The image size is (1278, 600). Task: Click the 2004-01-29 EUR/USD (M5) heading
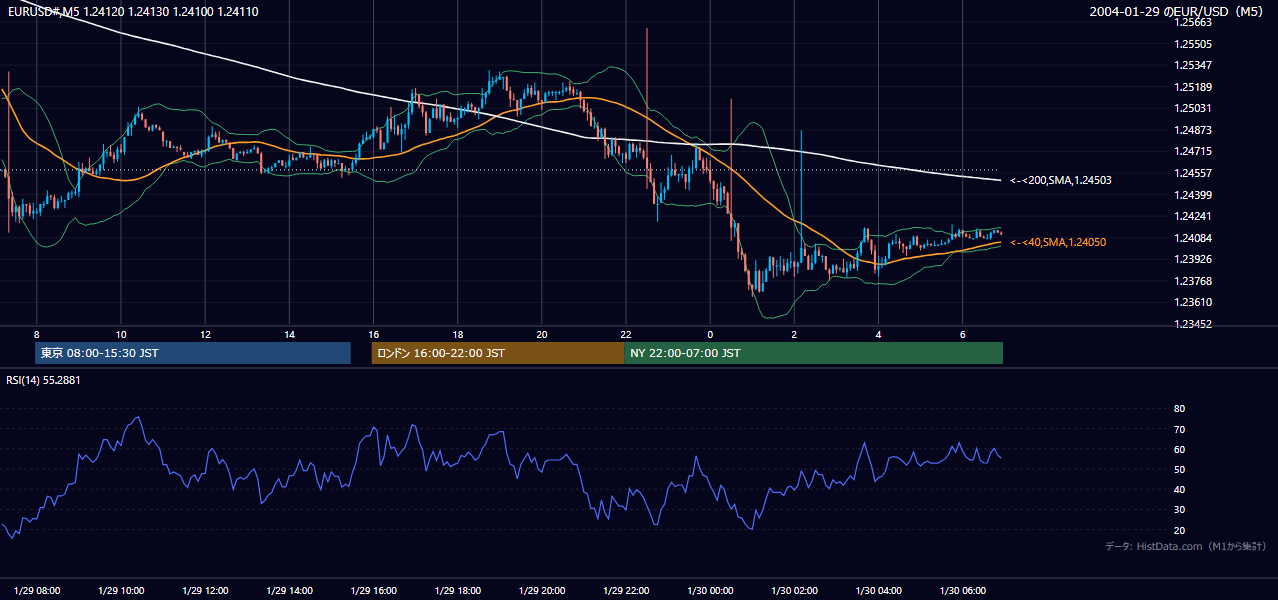click(1177, 11)
